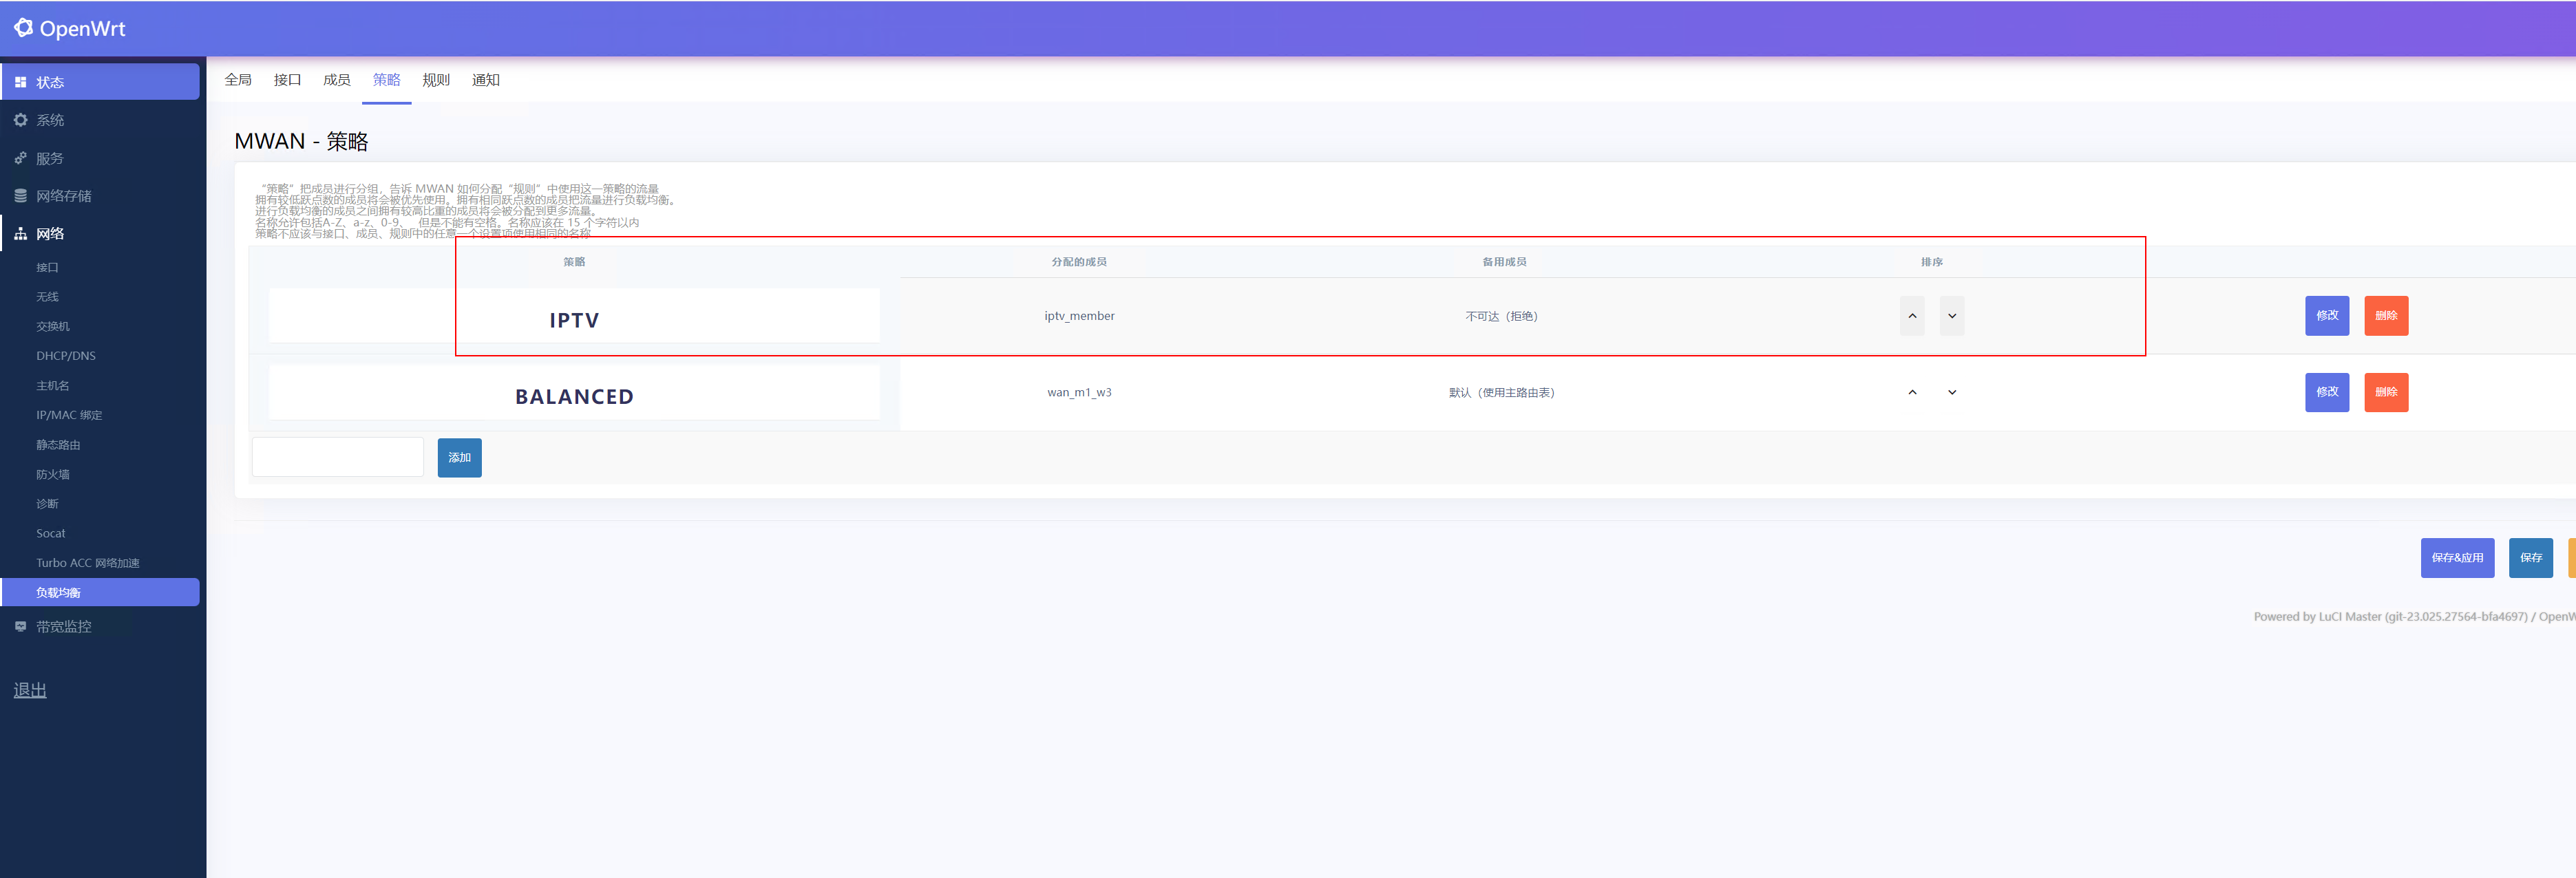Delete the BALANCED policy with 删除
This screenshot has width=2576, height=878.
pyautogui.click(x=2385, y=392)
